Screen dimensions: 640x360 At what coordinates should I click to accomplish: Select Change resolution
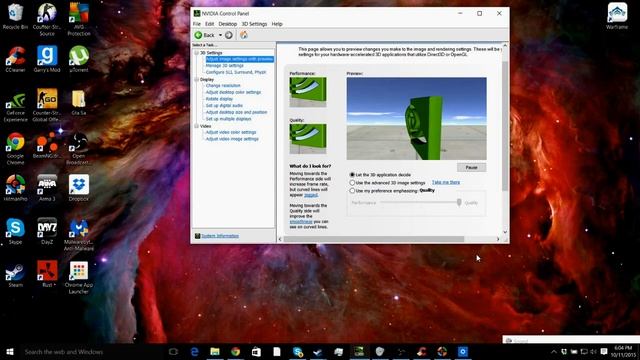click(223, 86)
